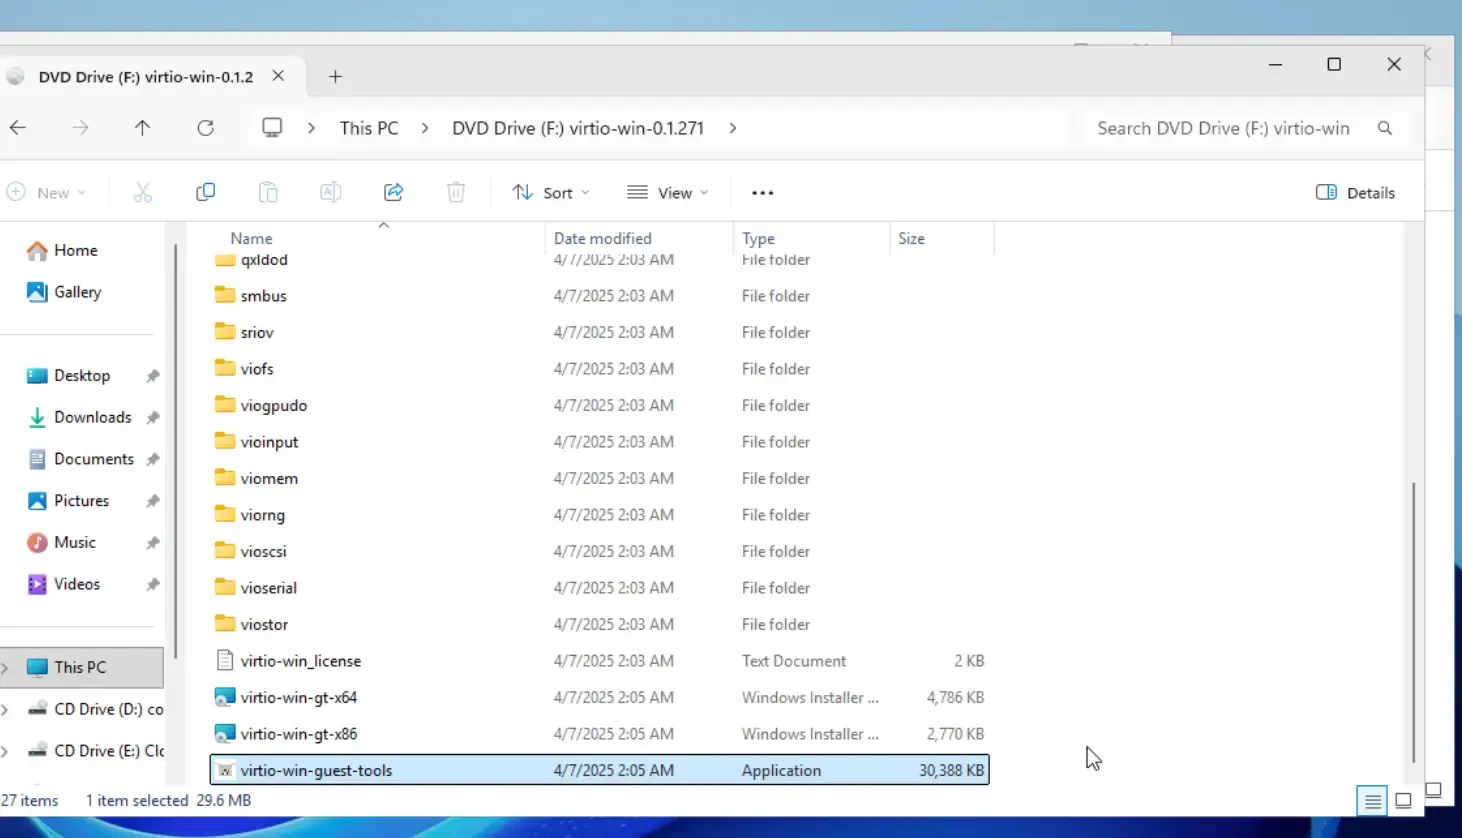The image size is (1462, 838).
Task: Switch to thumbnail layout in the status bar
Action: (x=1403, y=800)
